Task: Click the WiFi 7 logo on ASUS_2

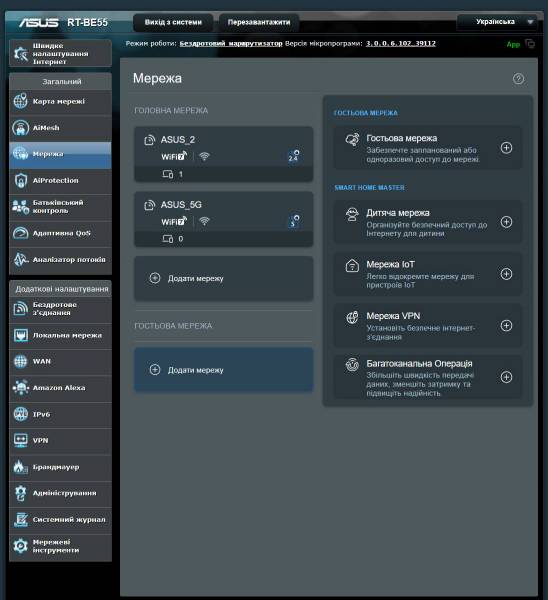Action: 174,156
